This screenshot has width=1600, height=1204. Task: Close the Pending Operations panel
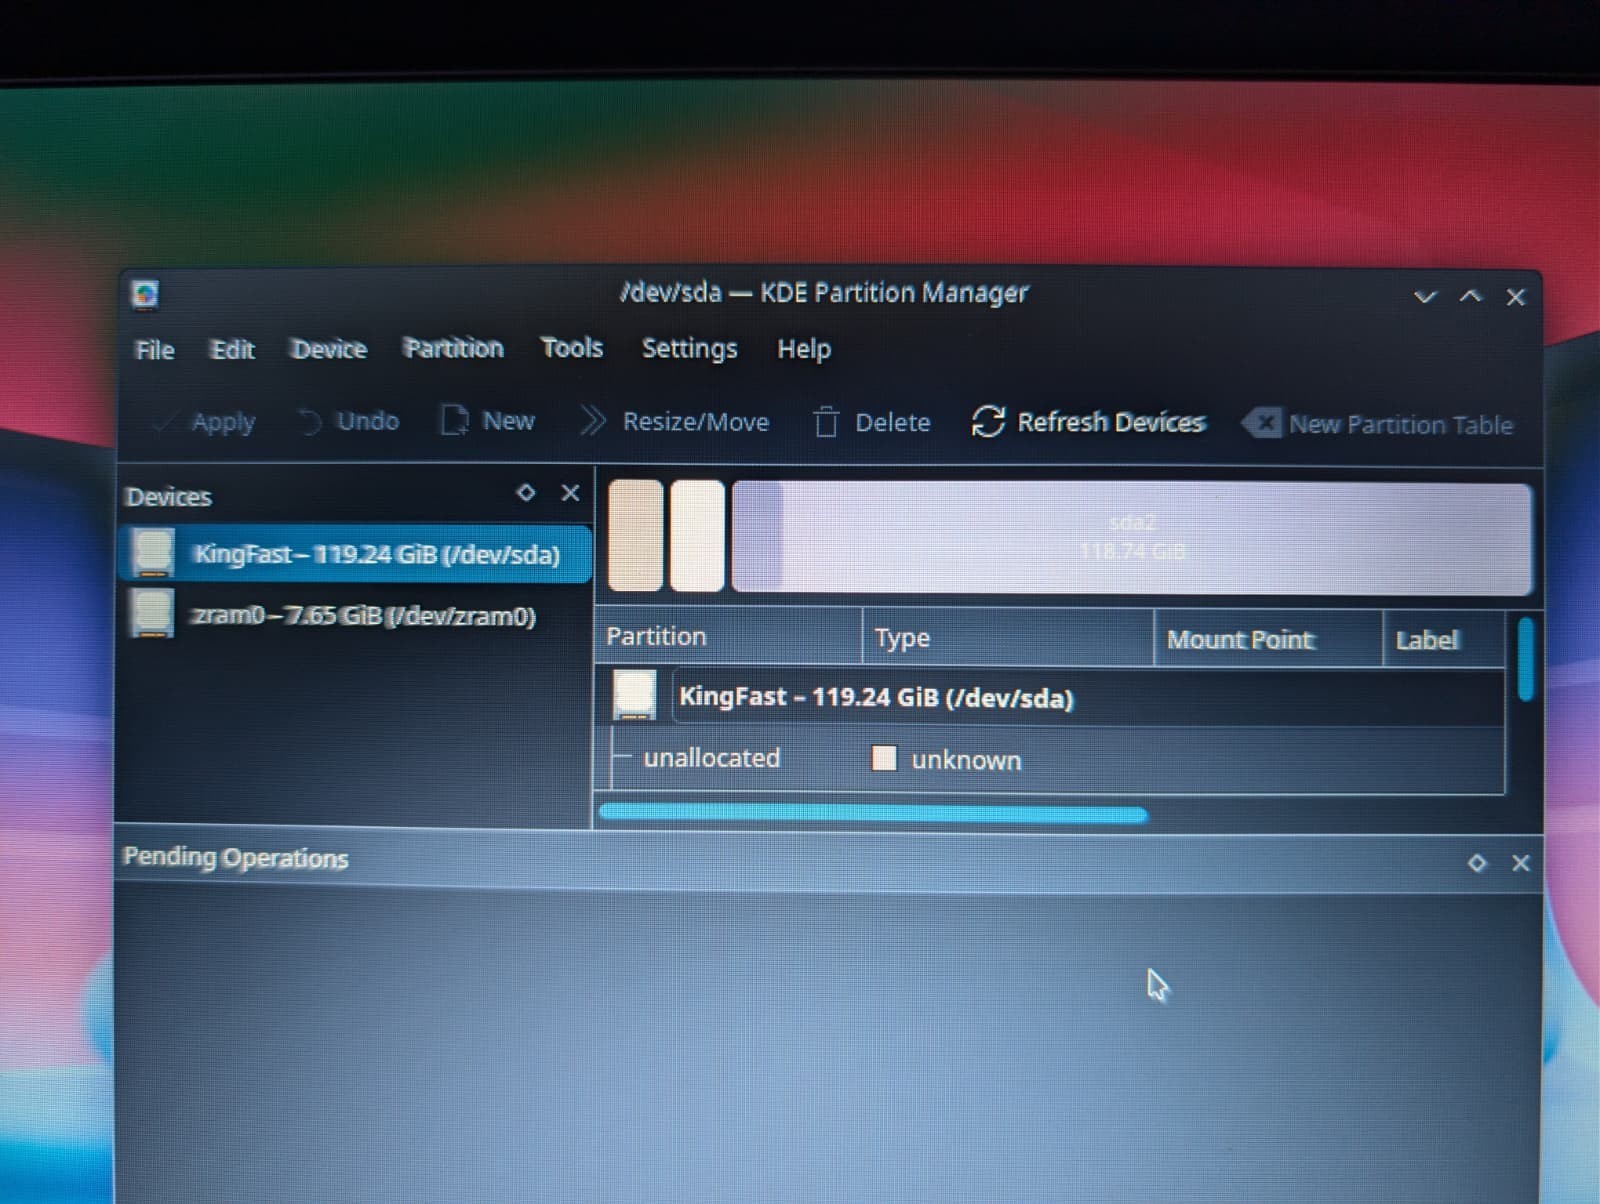coord(1521,862)
